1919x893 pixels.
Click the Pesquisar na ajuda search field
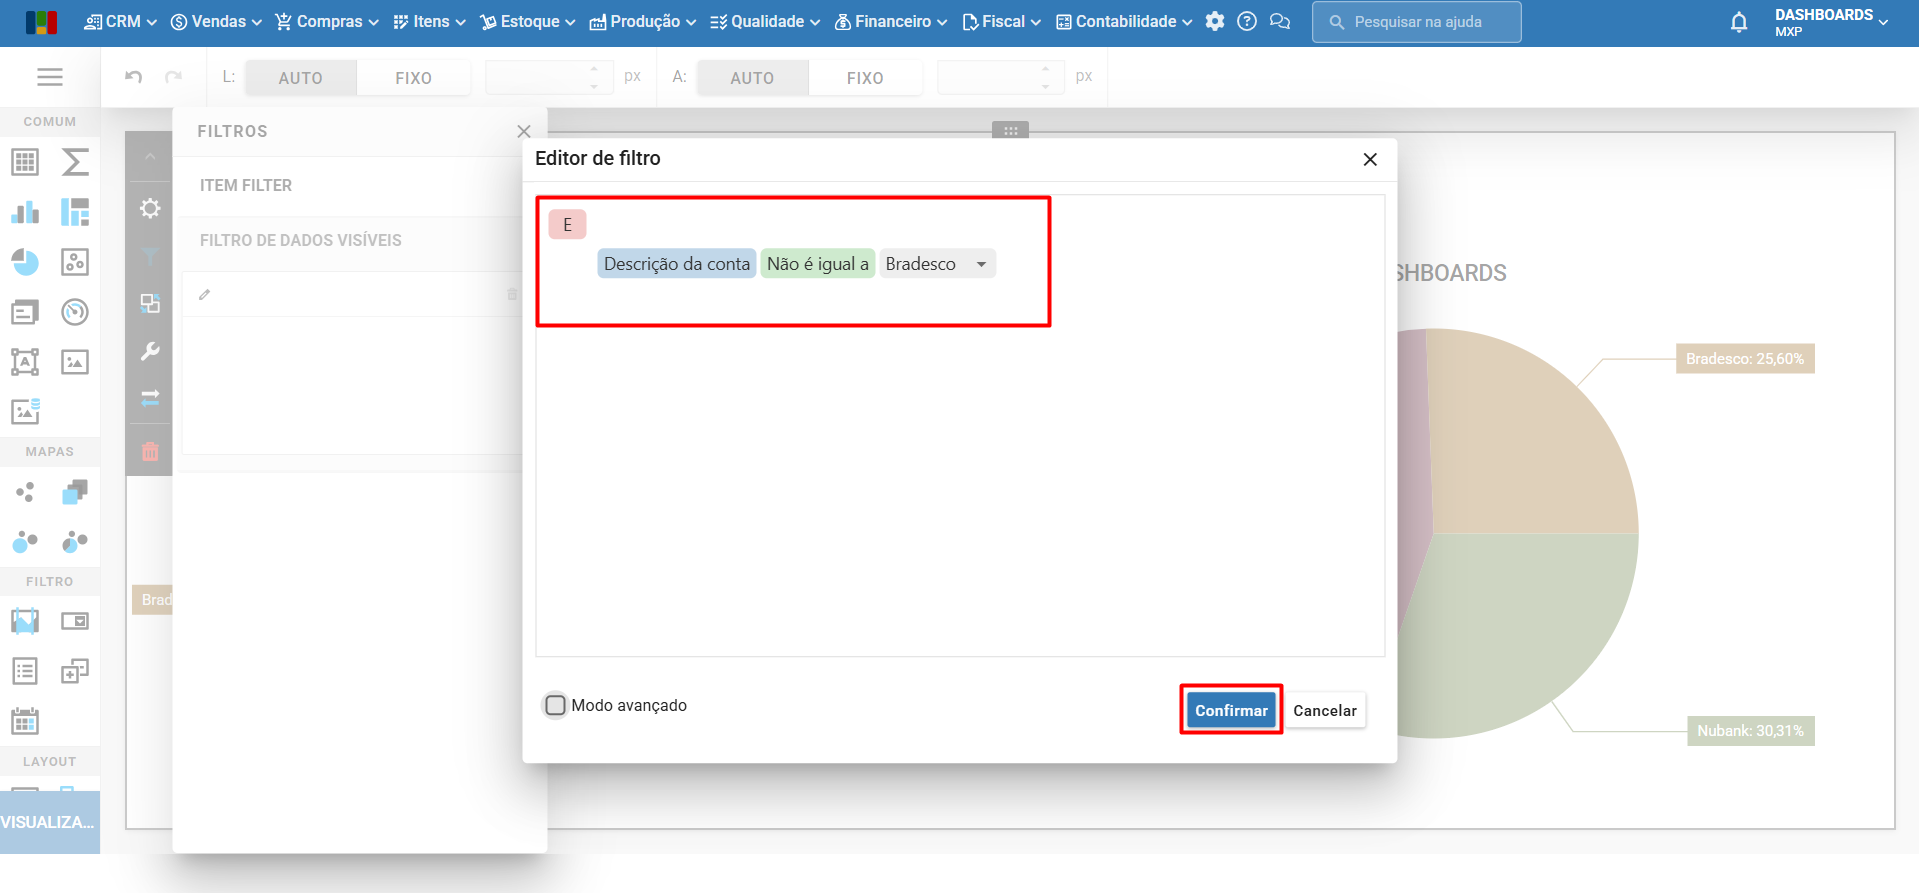[1416, 22]
